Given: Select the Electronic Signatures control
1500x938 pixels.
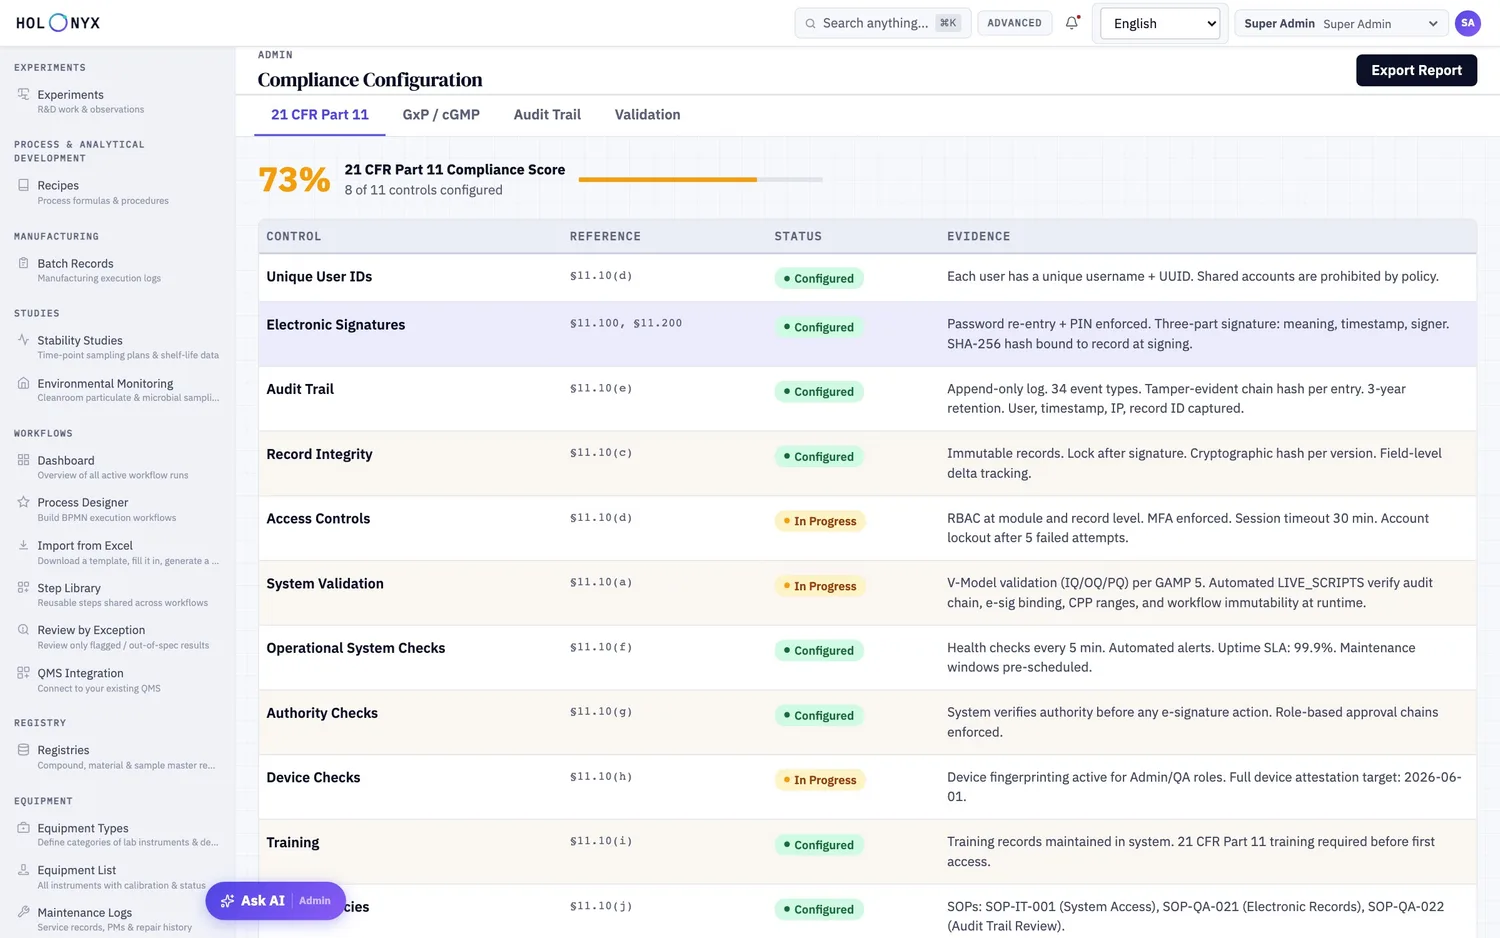Looking at the screenshot, I should 335,325.
